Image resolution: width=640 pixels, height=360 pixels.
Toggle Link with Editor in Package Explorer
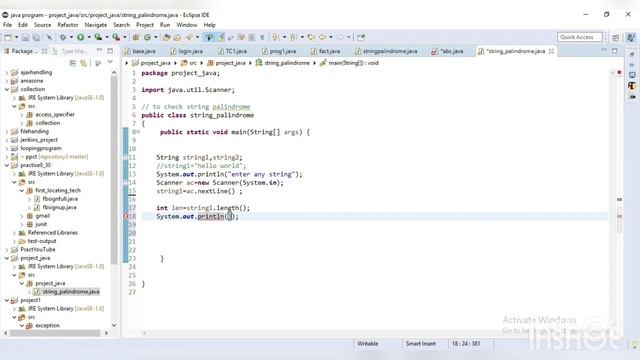(84, 63)
